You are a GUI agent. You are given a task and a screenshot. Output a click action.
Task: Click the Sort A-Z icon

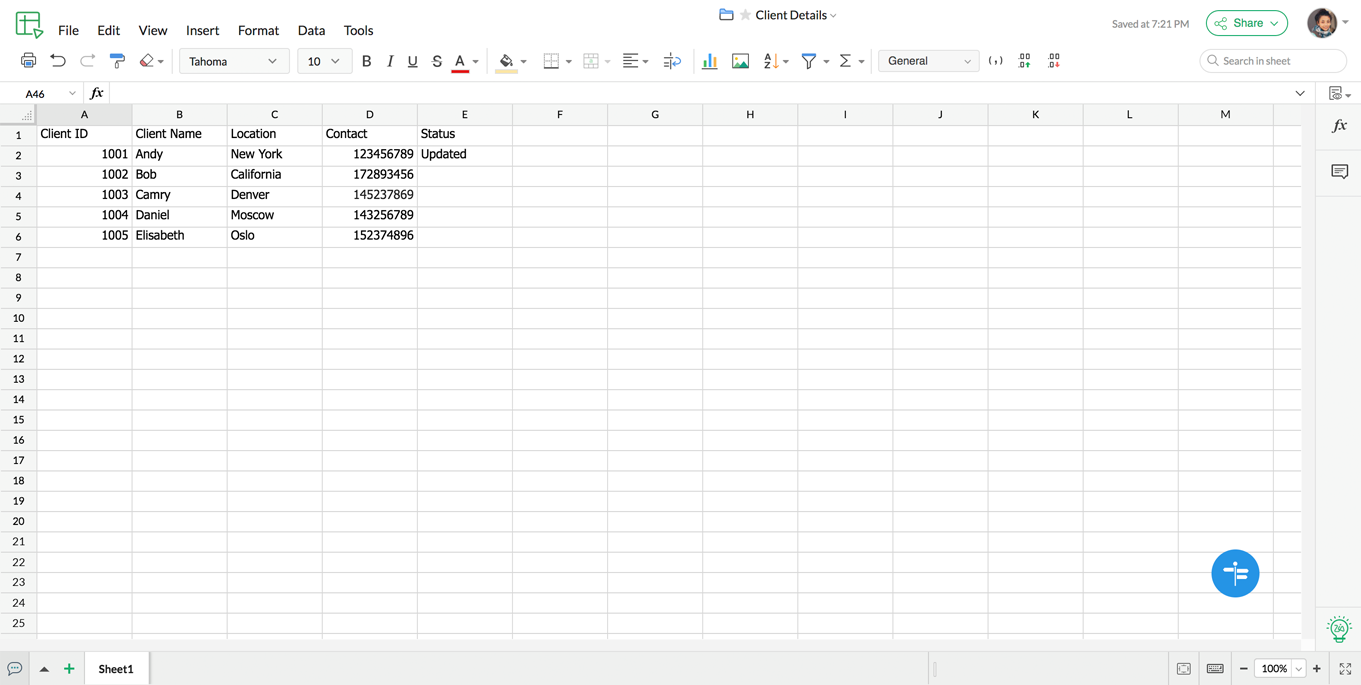(x=770, y=61)
